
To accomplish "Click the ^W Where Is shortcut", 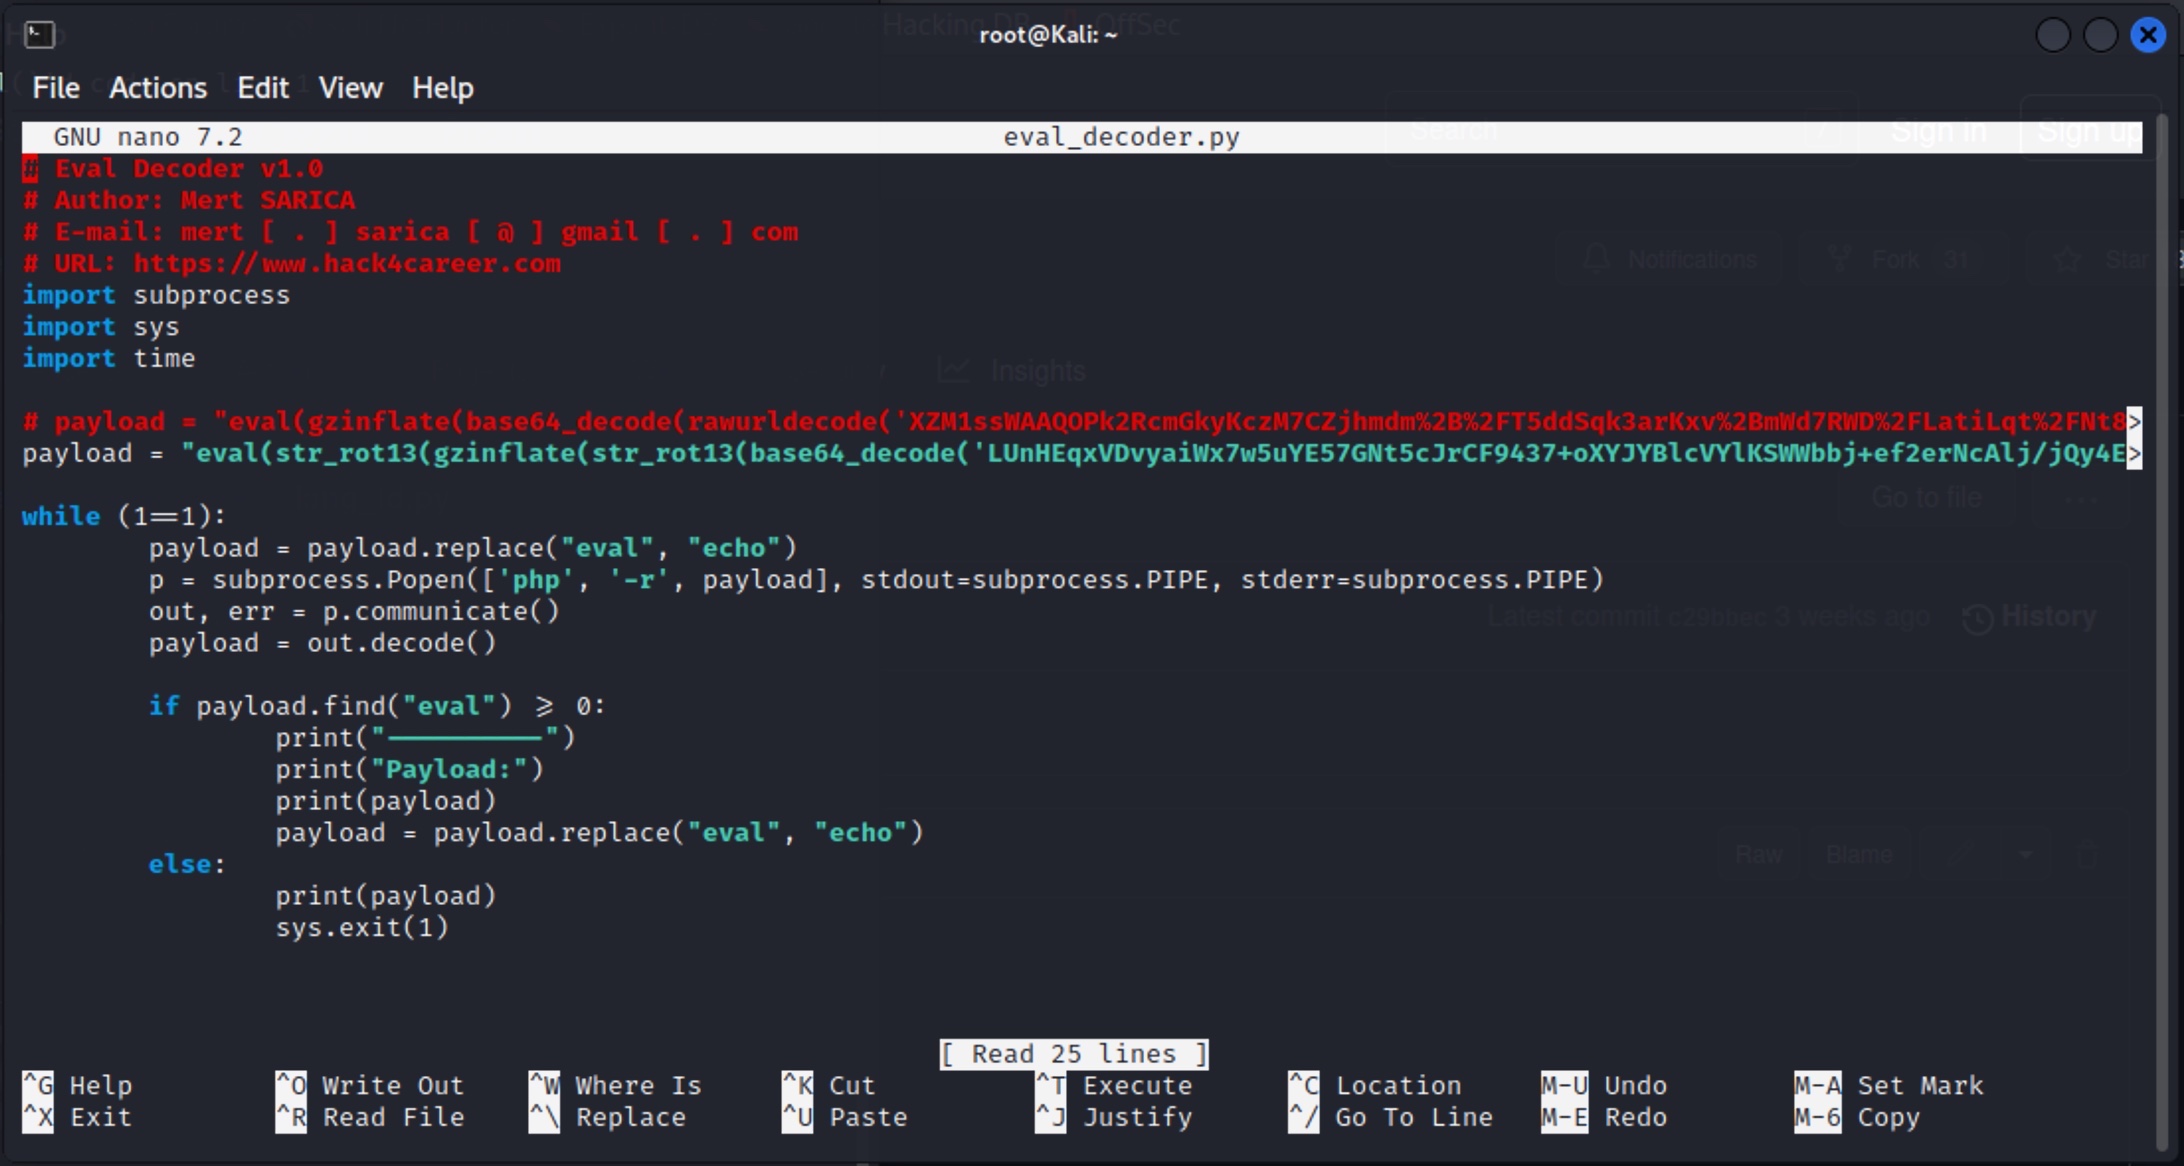I will (615, 1085).
